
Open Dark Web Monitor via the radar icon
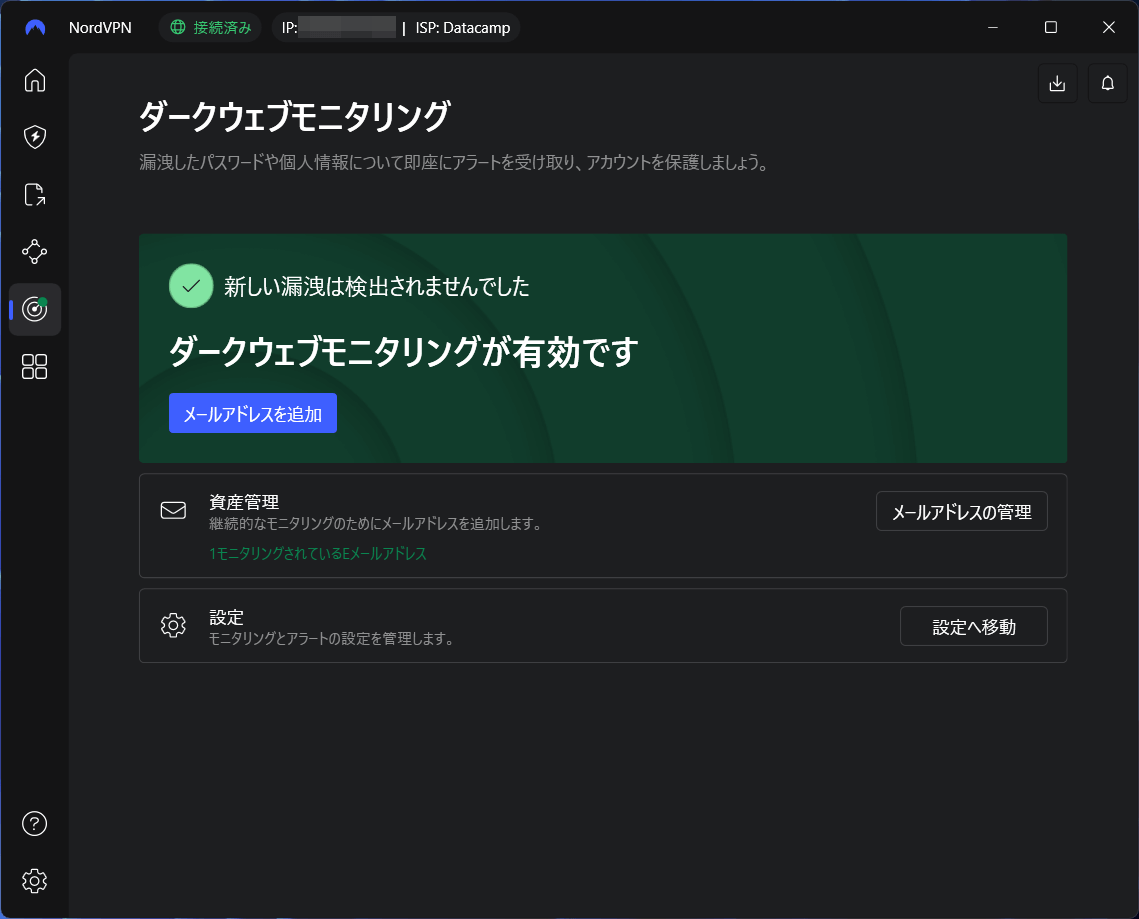34,309
